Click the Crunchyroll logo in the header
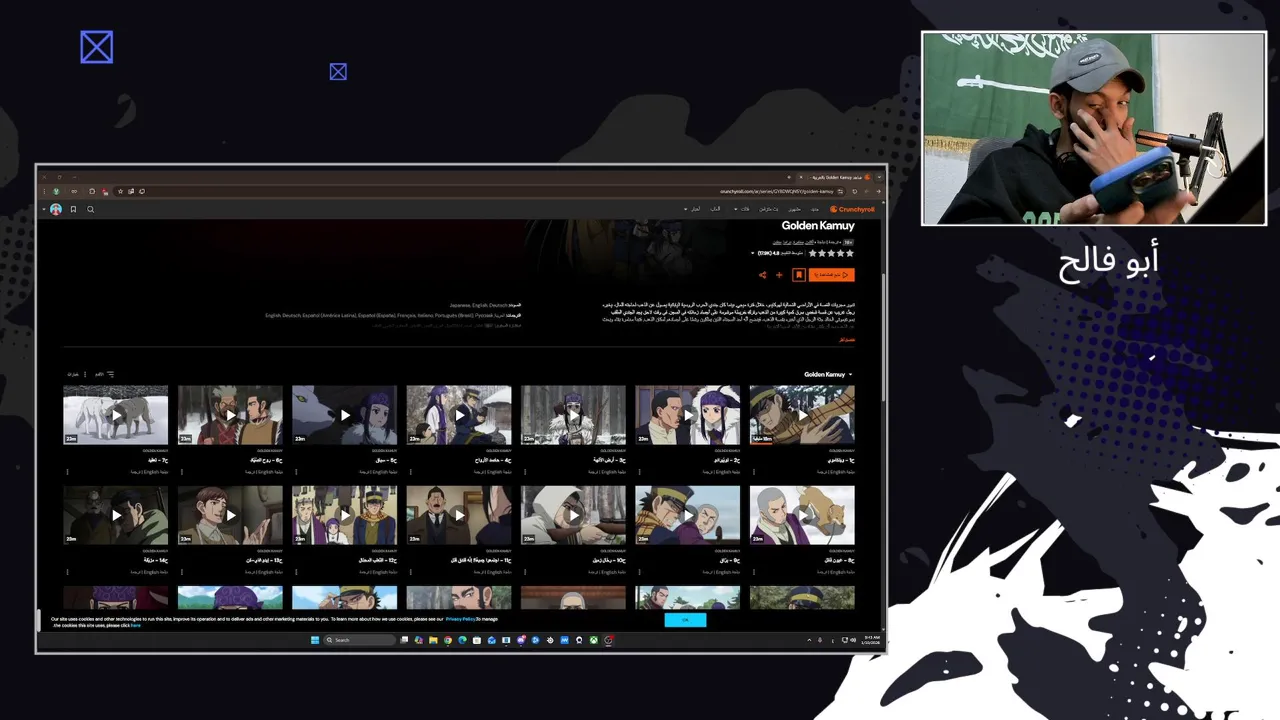 click(852, 209)
